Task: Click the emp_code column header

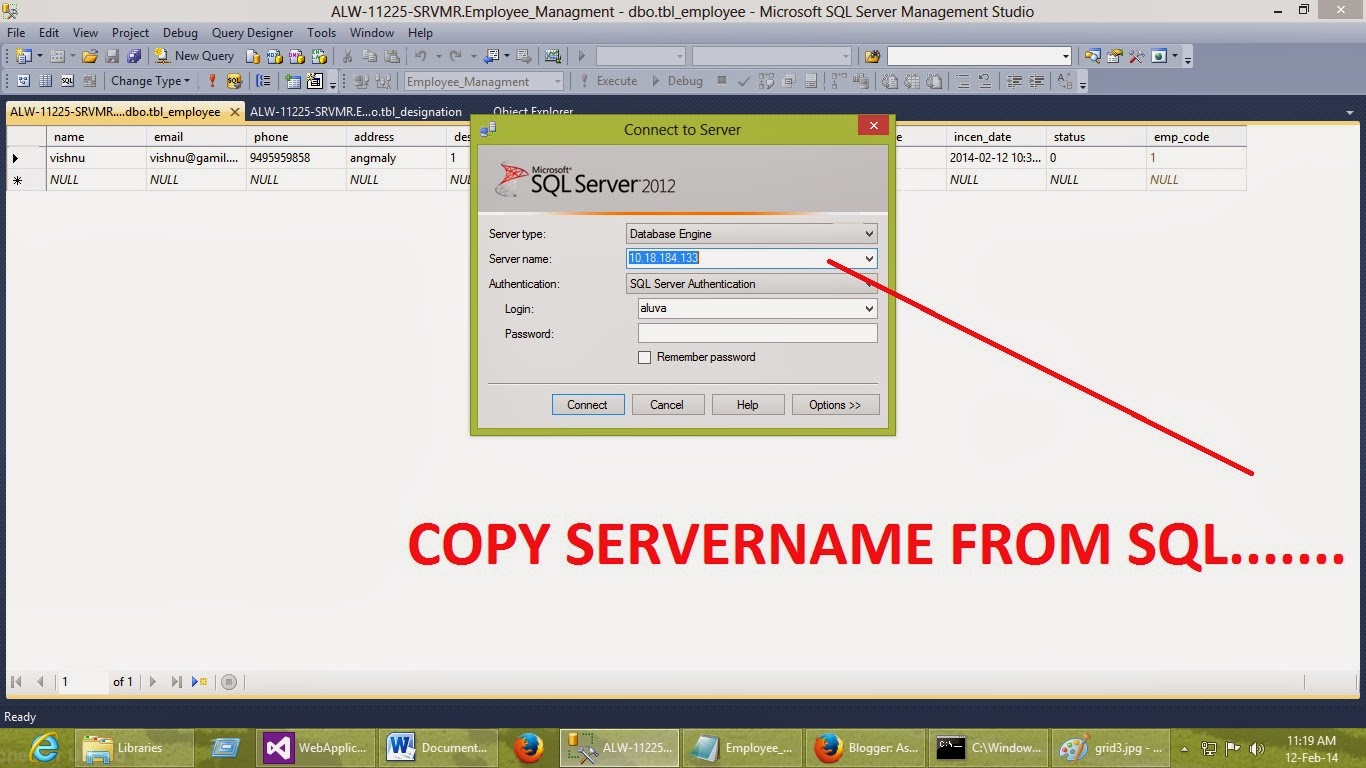Action: click(1196, 137)
